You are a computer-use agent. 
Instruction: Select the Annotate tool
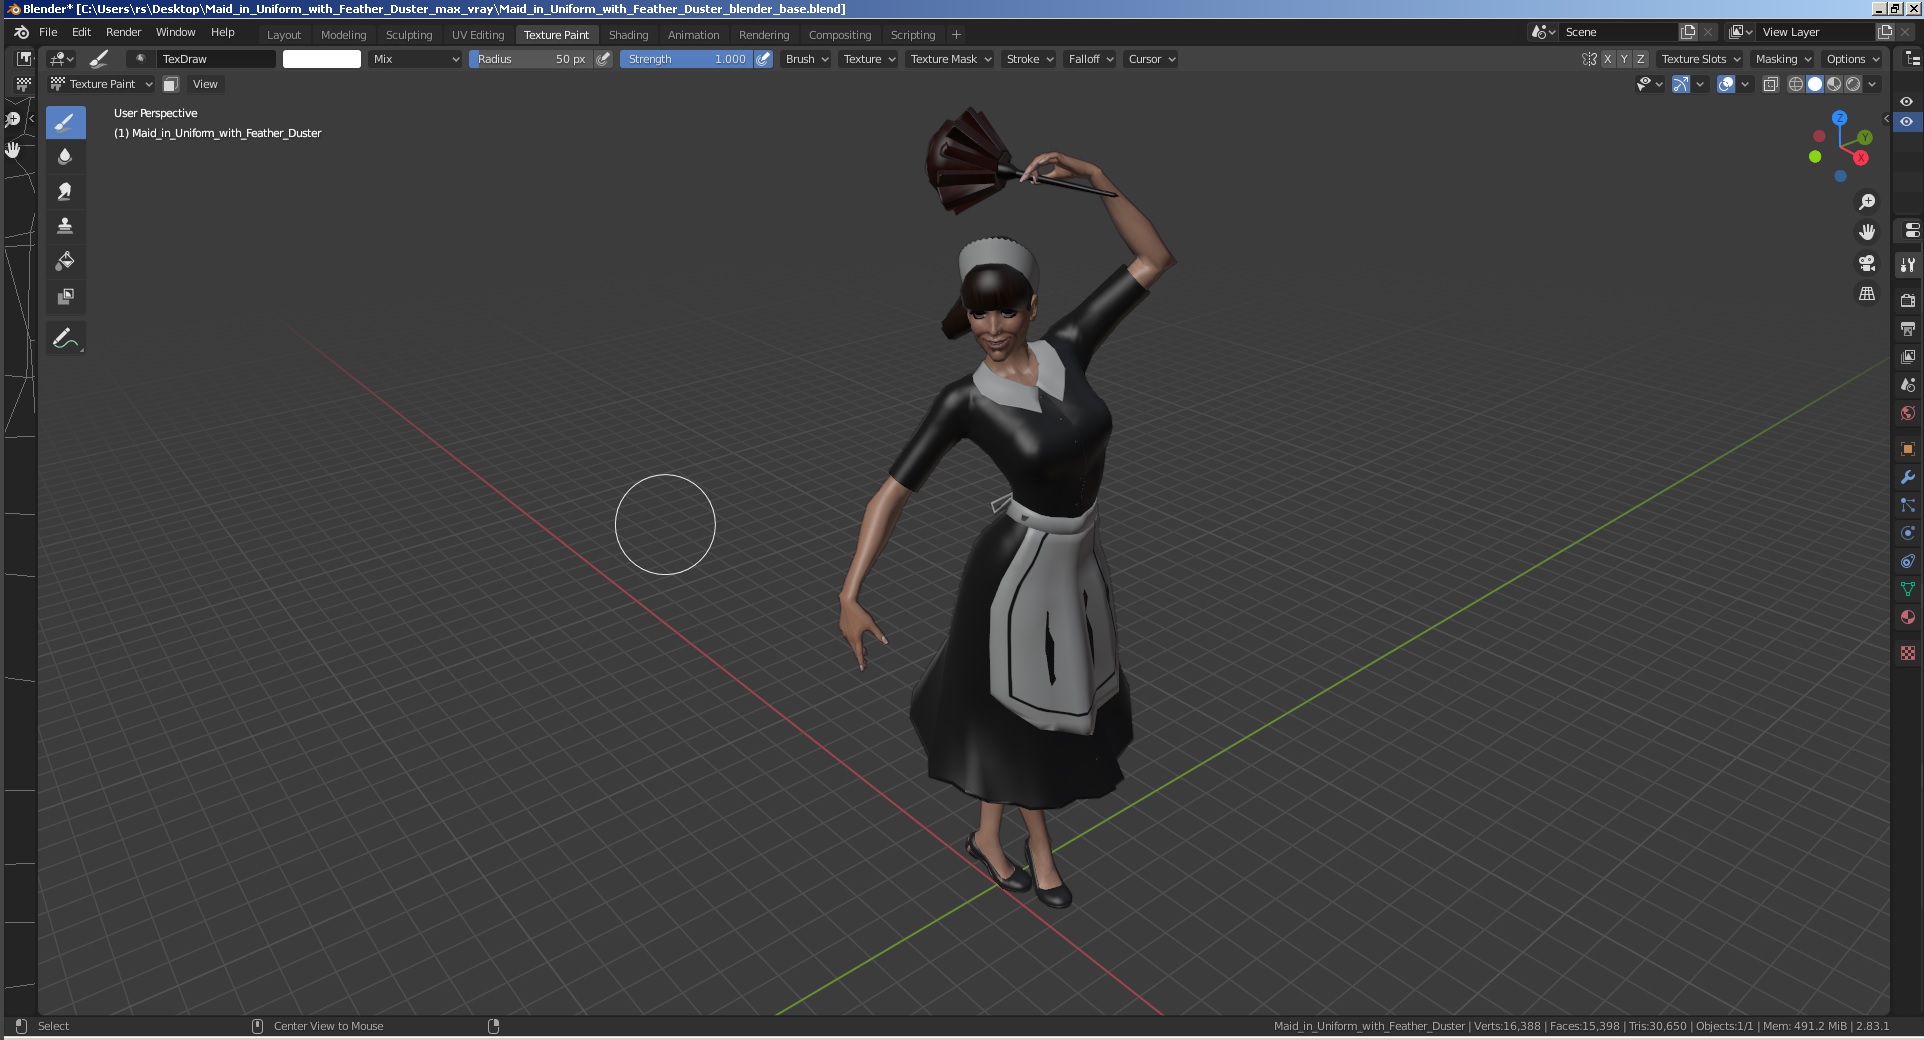click(x=65, y=339)
